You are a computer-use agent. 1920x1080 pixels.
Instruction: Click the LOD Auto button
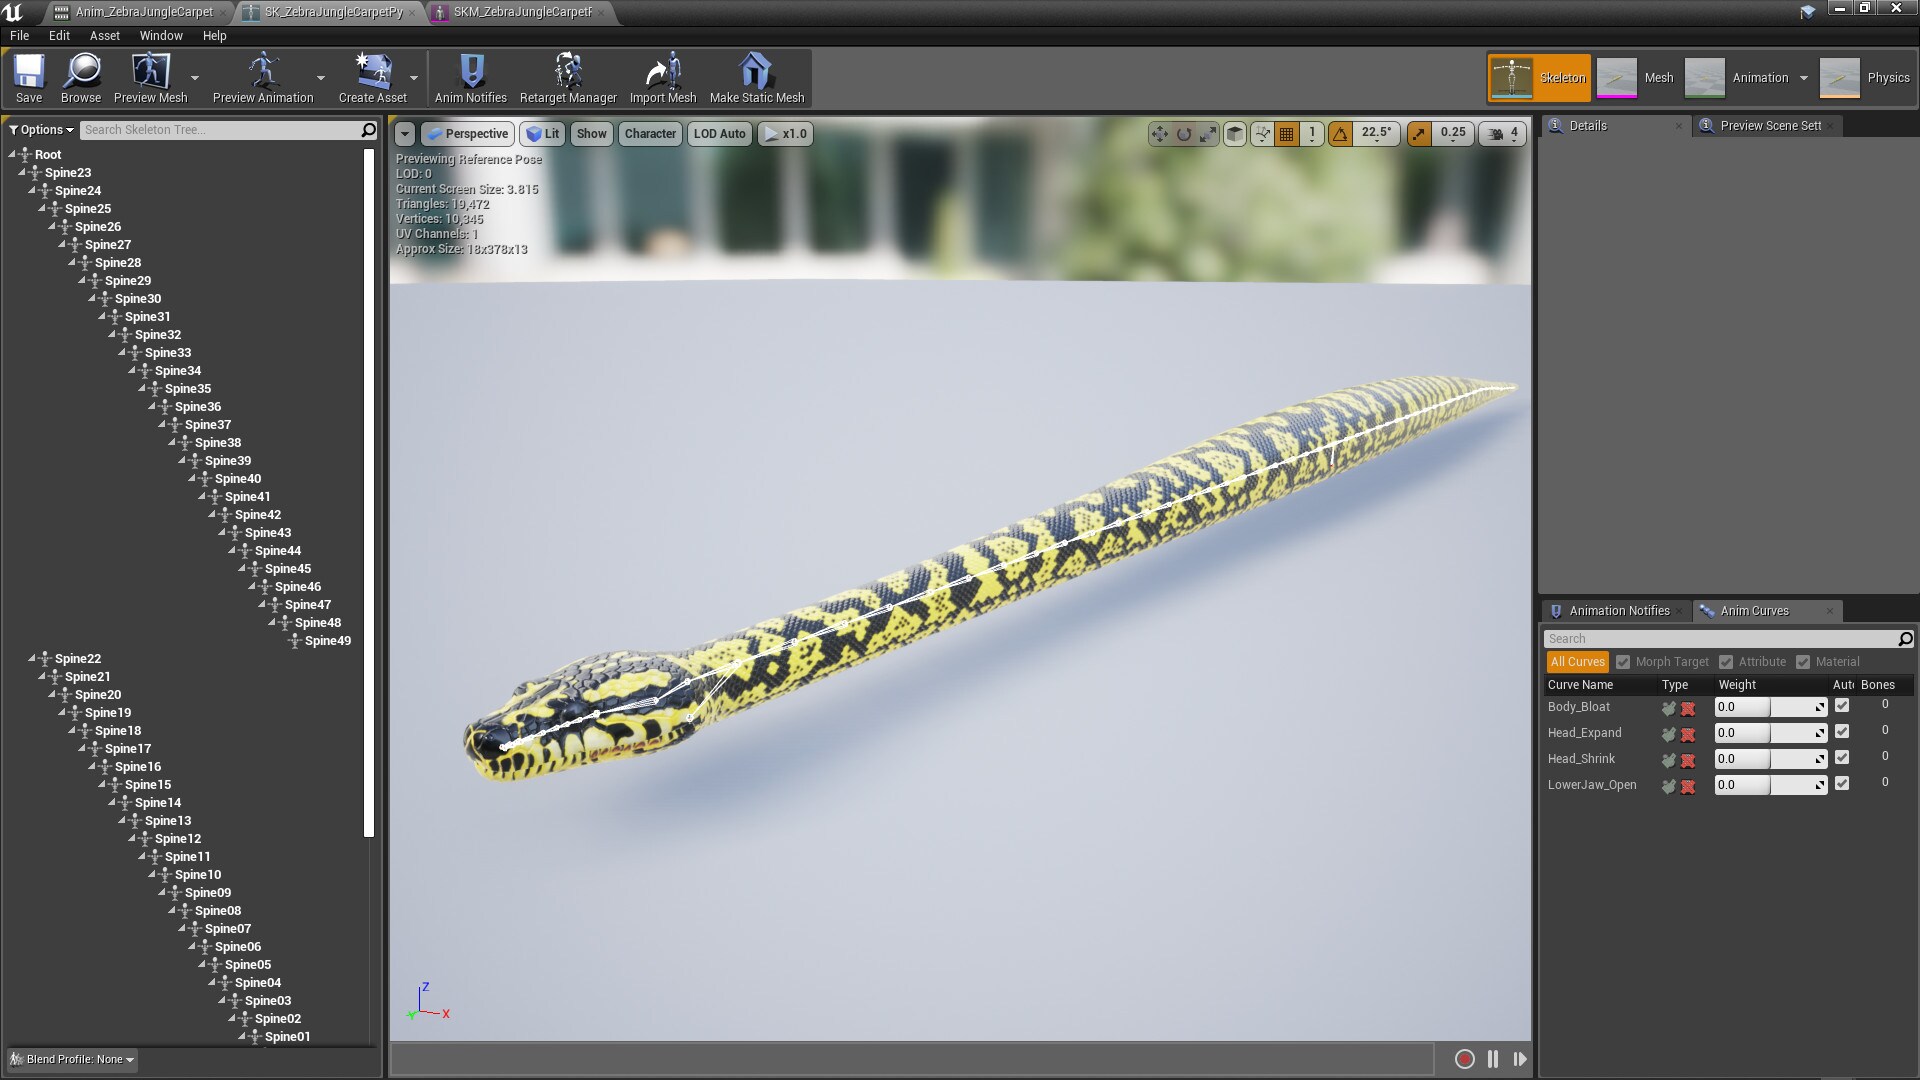click(x=719, y=133)
